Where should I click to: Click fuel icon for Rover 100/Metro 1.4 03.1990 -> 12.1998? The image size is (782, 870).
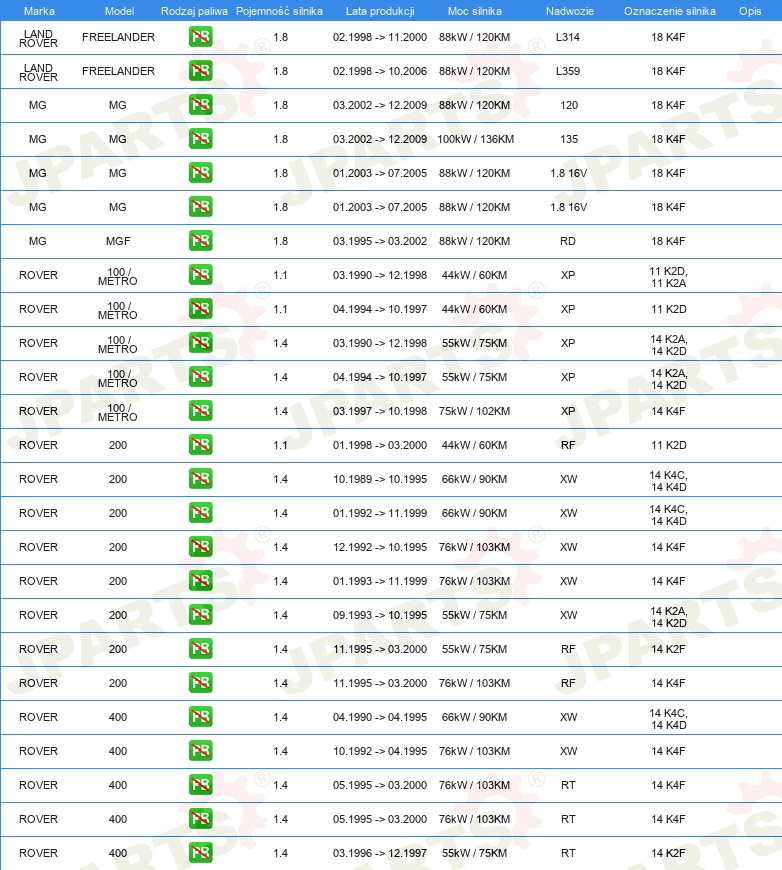click(x=200, y=343)
